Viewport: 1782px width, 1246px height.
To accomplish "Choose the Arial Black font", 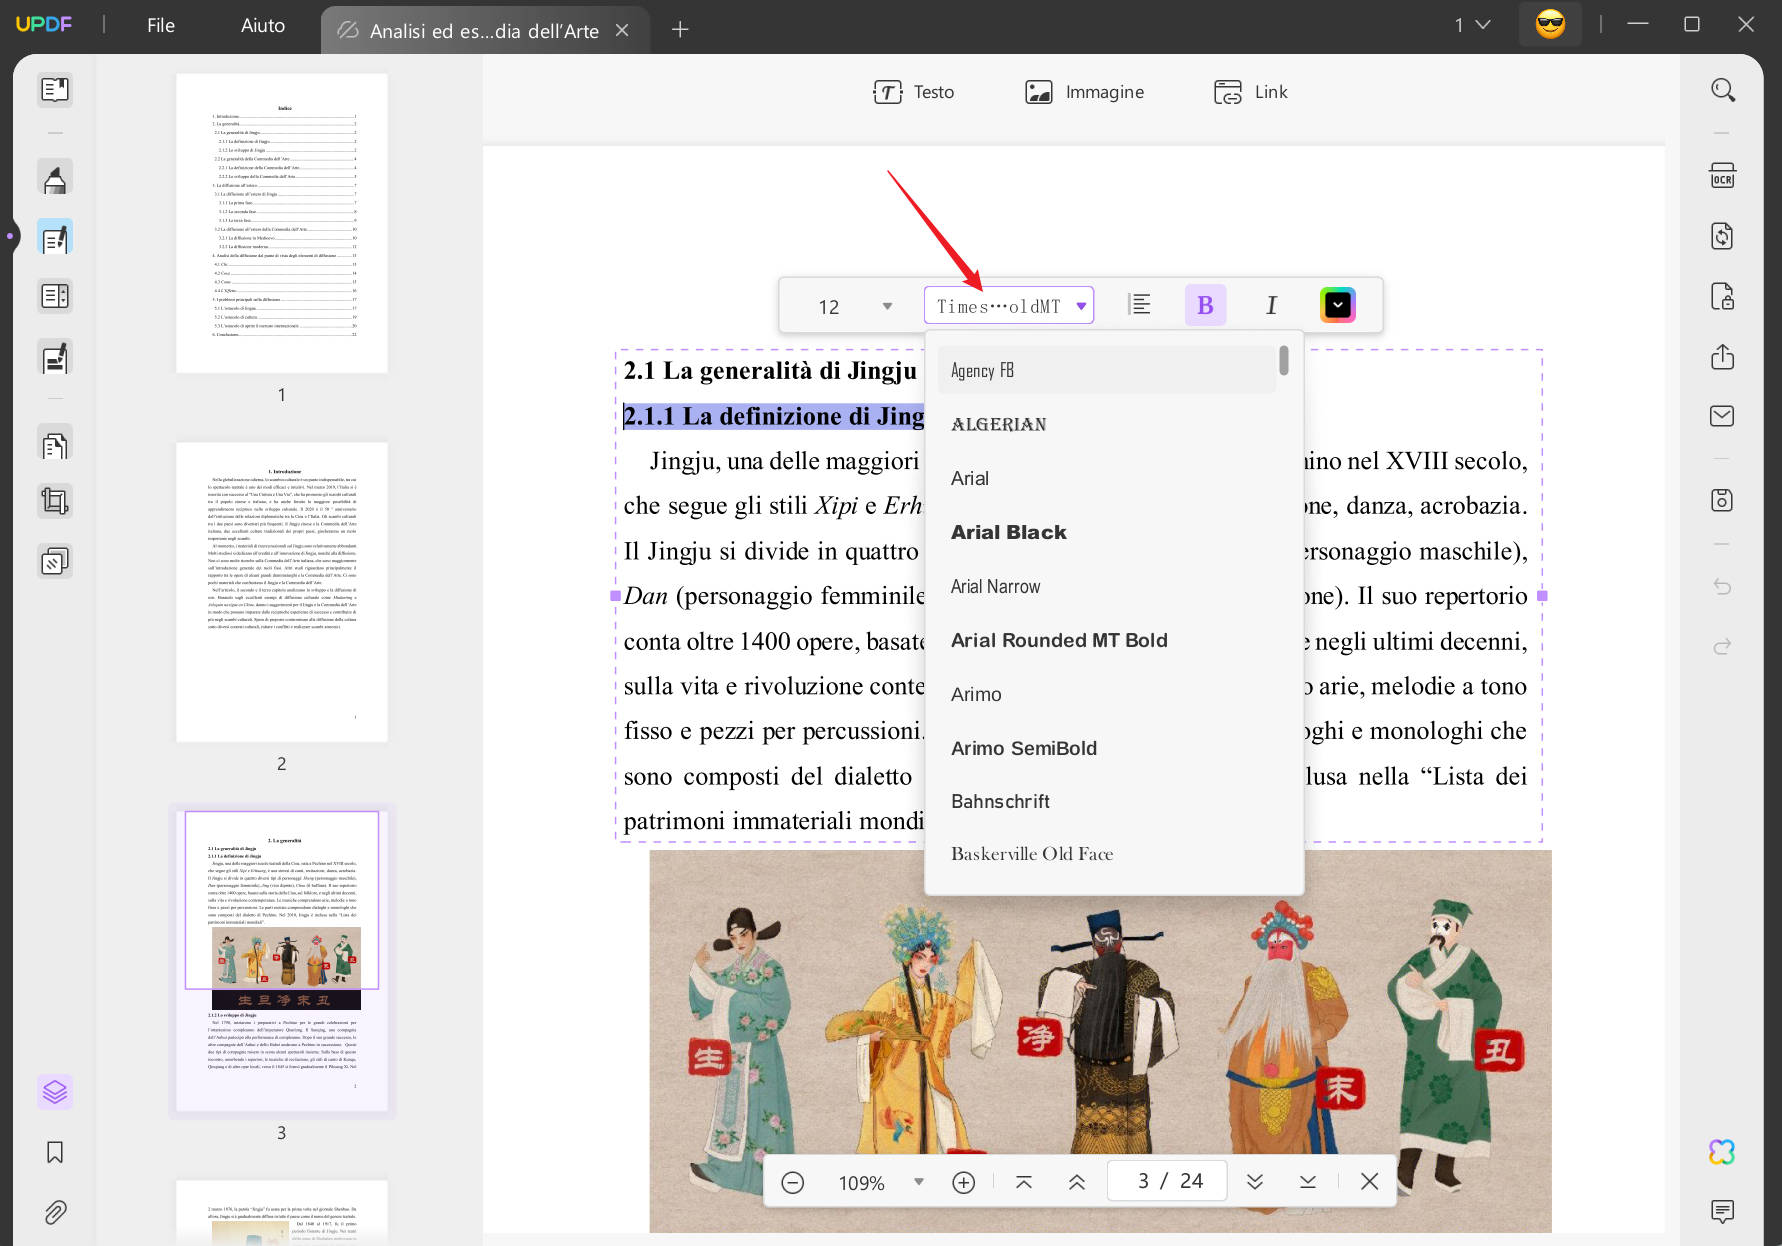I will (x=1106, y=532).
